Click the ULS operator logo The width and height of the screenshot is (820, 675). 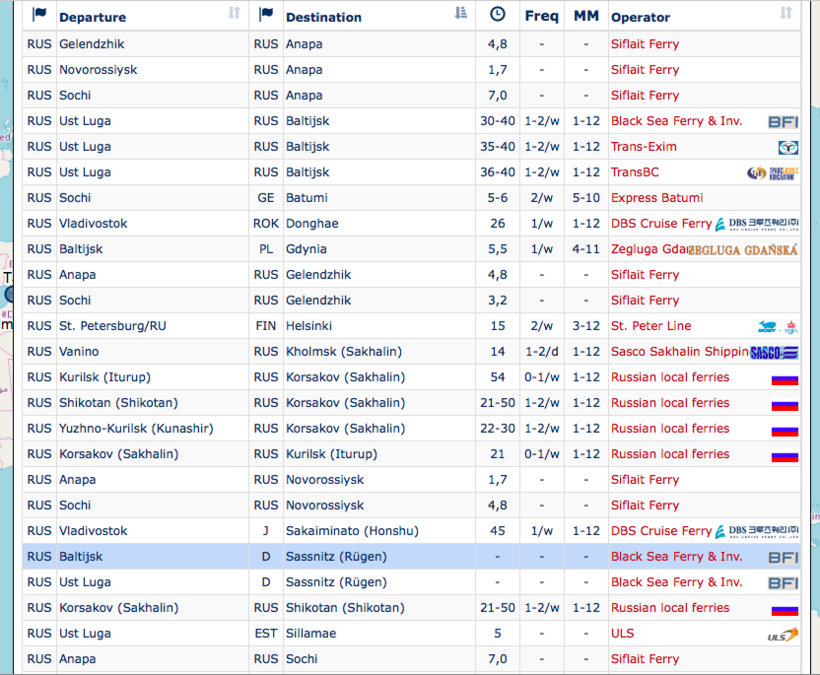(x=783, y=635)
